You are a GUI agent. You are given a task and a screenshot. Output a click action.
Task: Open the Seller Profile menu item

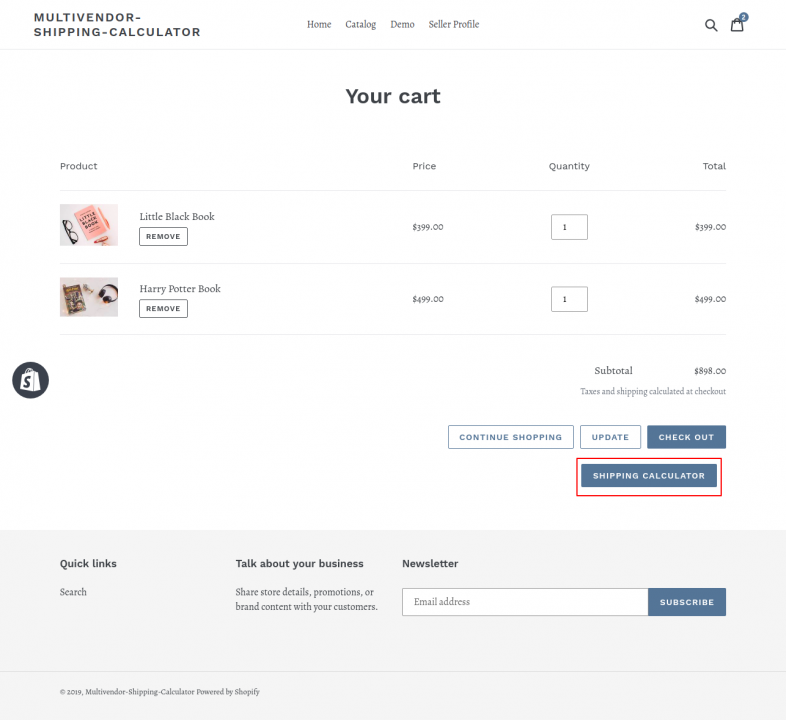click(x=454, y=24)
